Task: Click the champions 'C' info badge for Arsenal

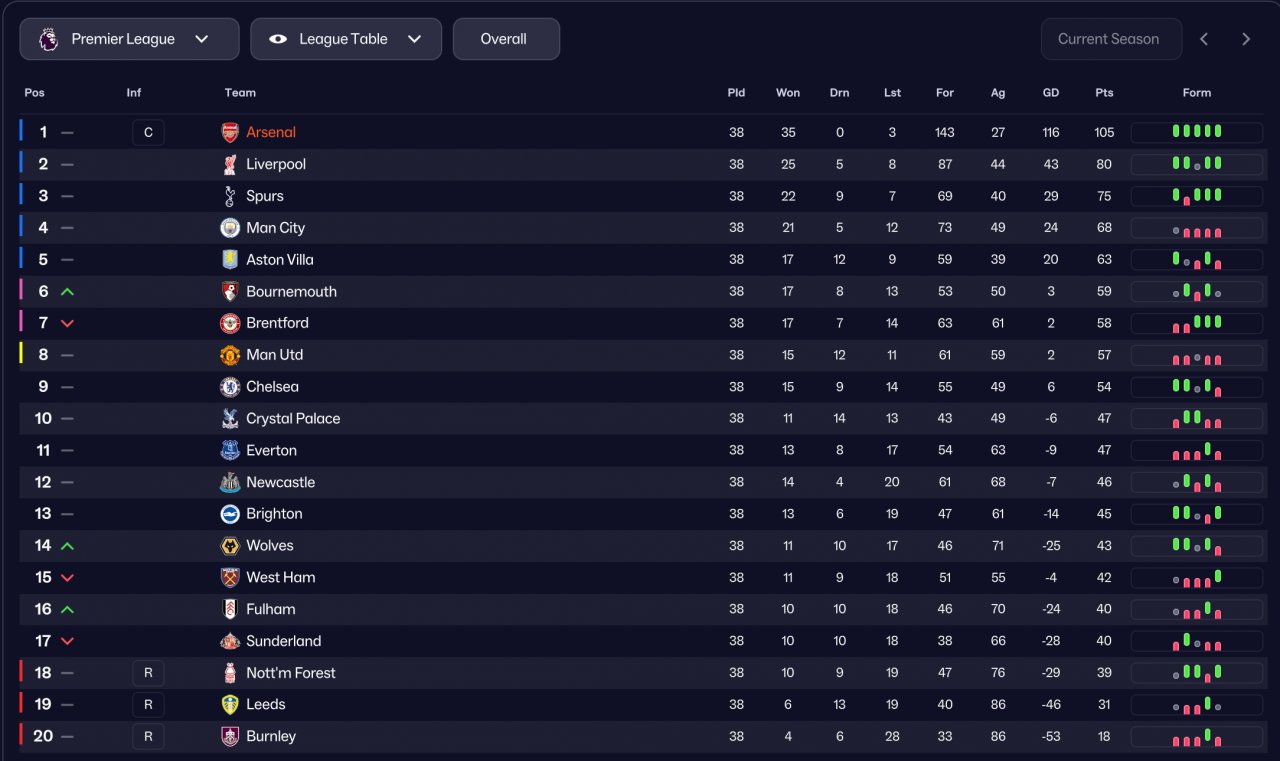Action: [148, 132]
